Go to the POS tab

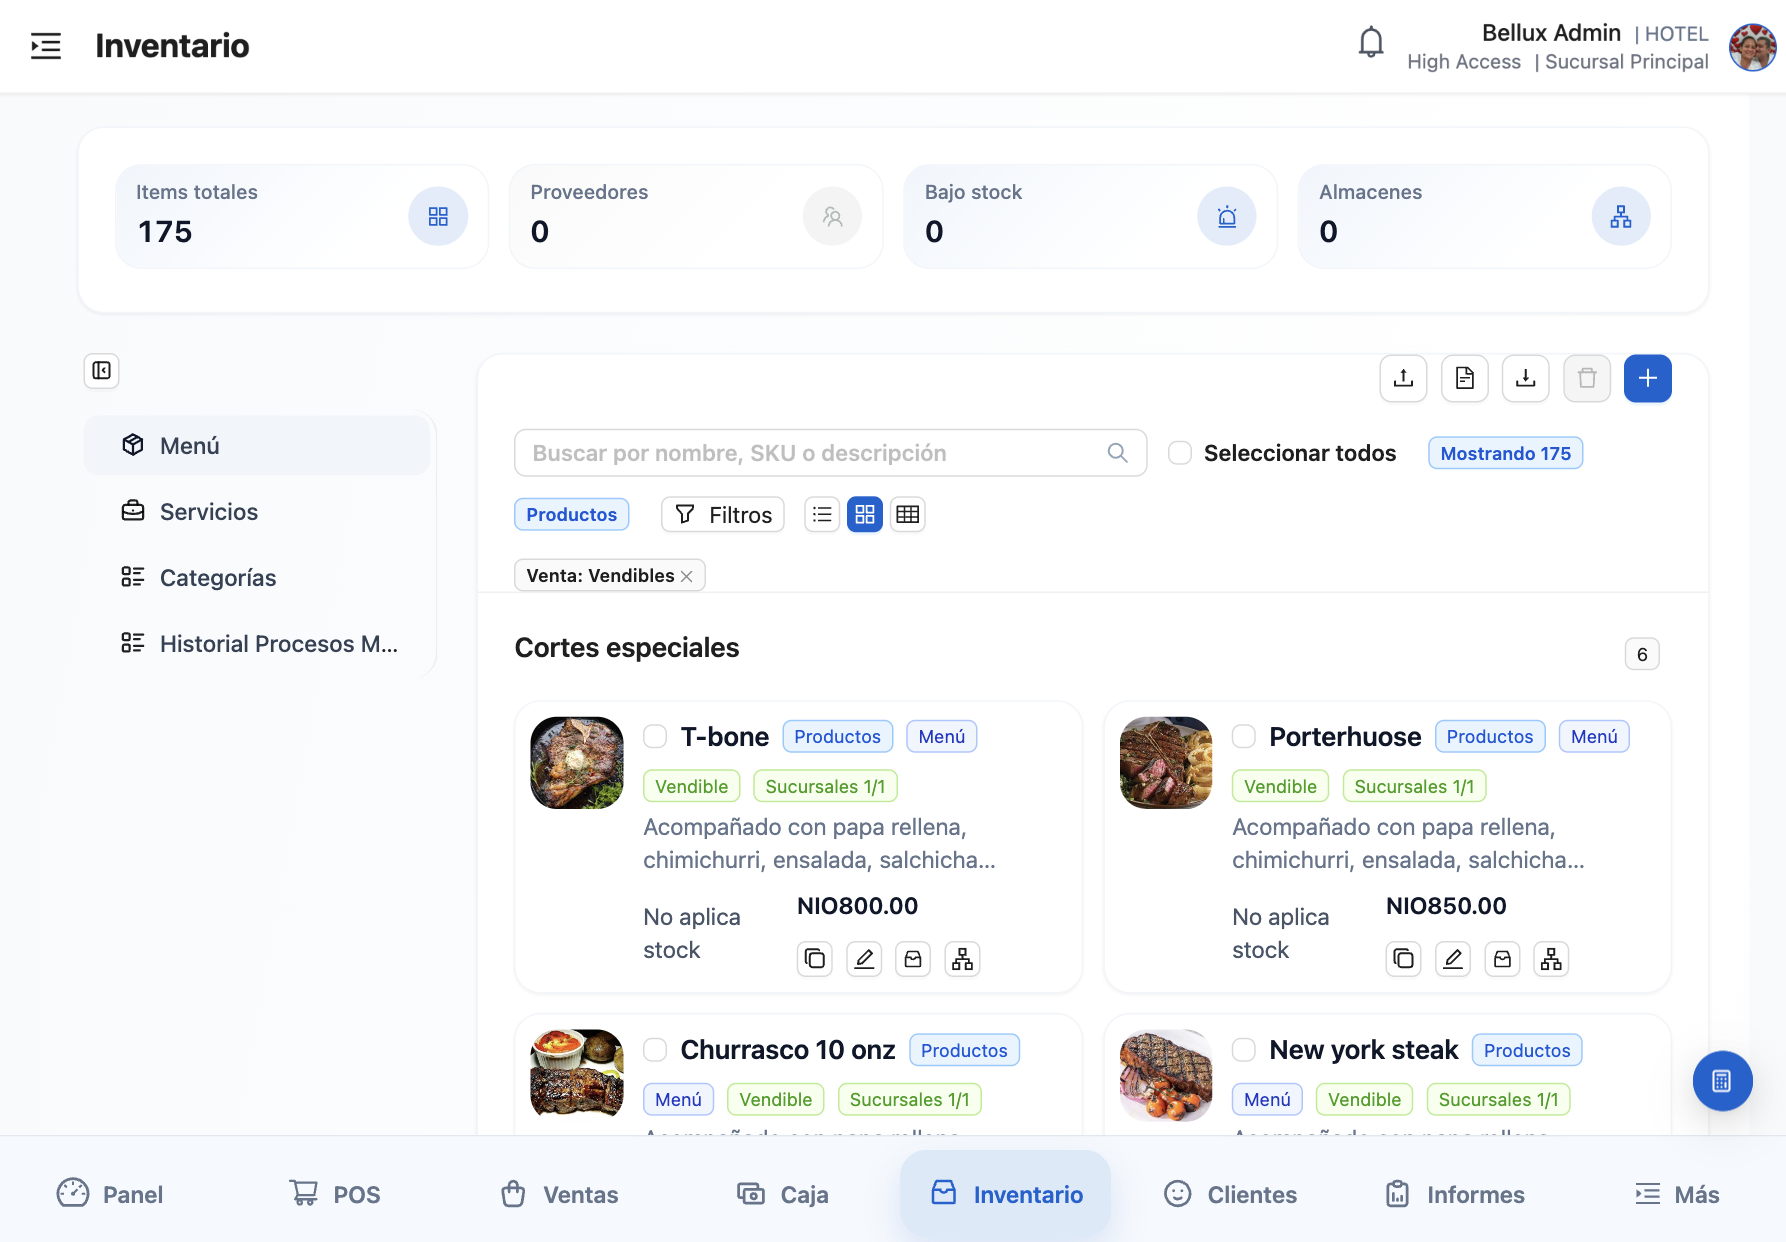point(335,1194)
